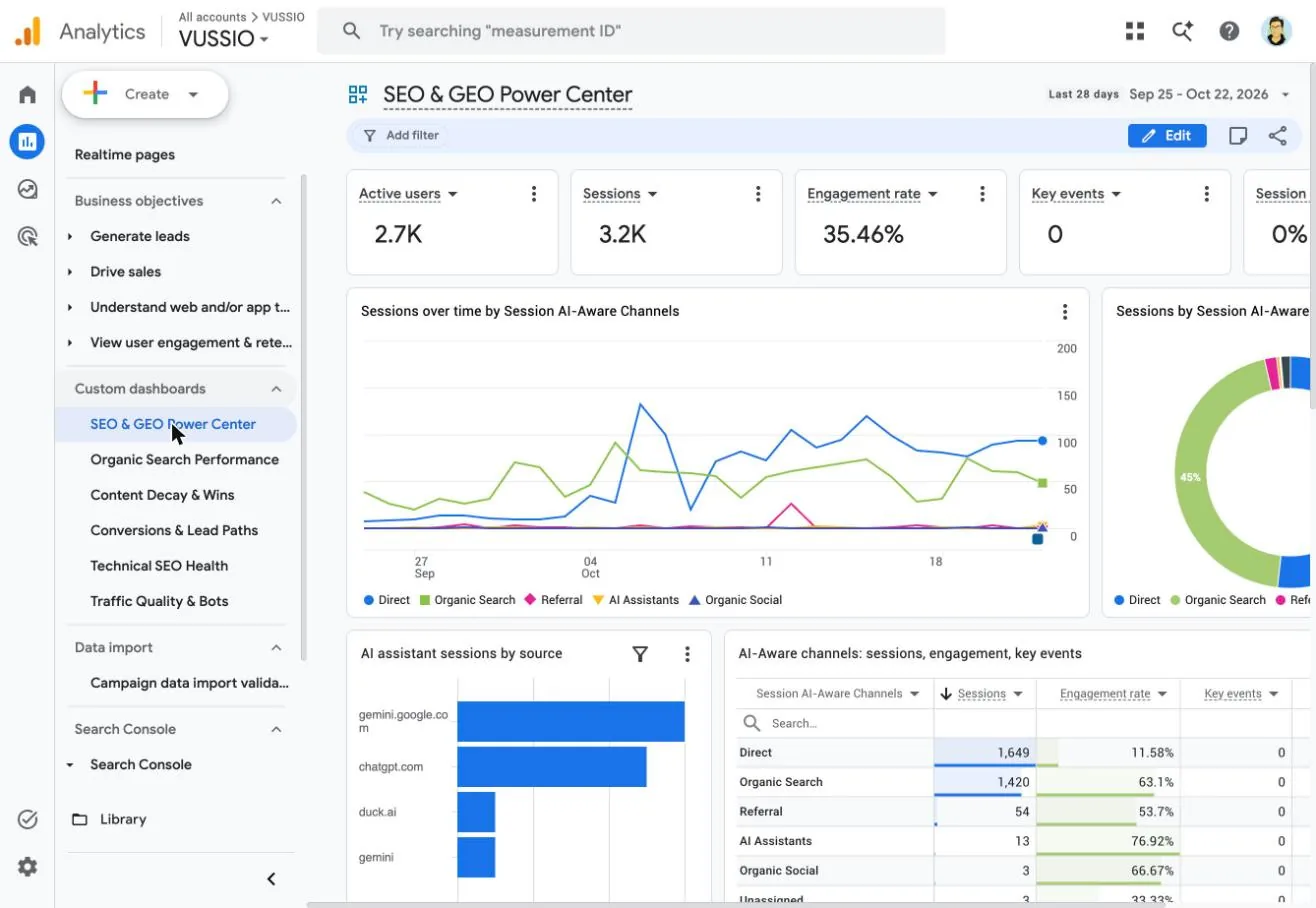Click the Add filter button
The image size is (1316, 908).
point(401,135)
